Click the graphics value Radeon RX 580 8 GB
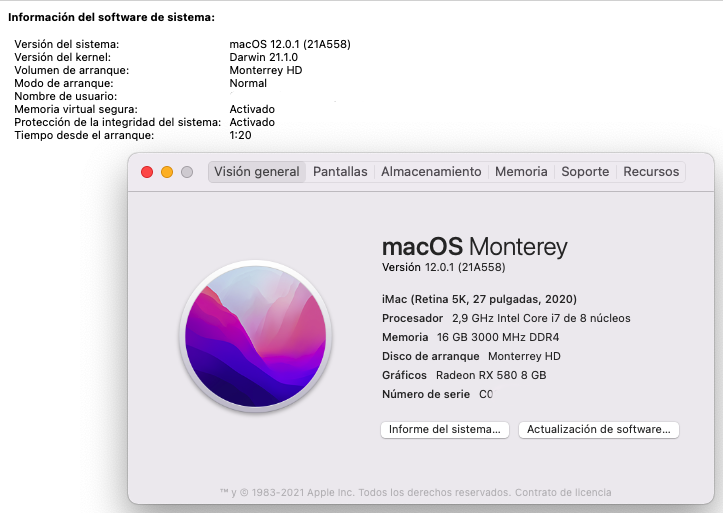Viewport: 723px width, 513px height. [491, 375]
